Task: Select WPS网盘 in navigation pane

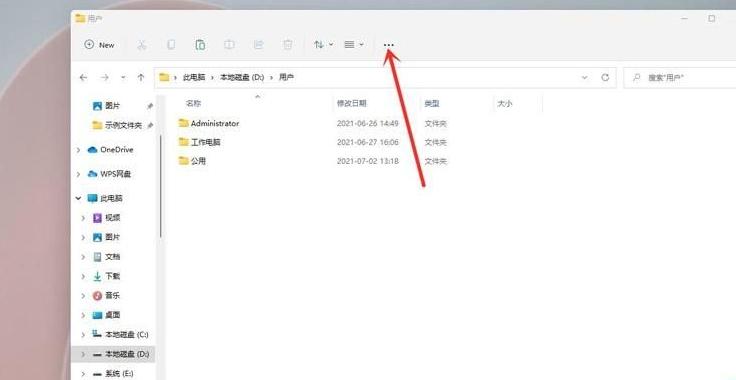Action: point(115,174)
